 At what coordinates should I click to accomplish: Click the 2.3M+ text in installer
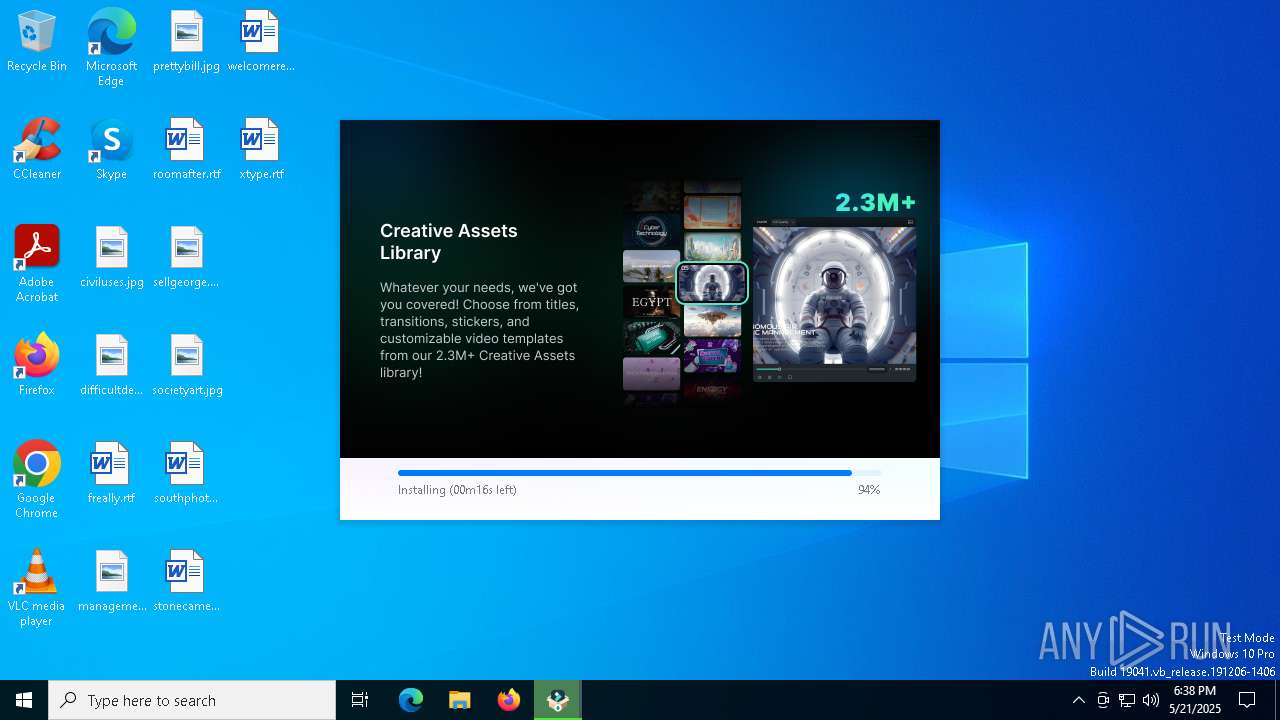pos(875,203)
